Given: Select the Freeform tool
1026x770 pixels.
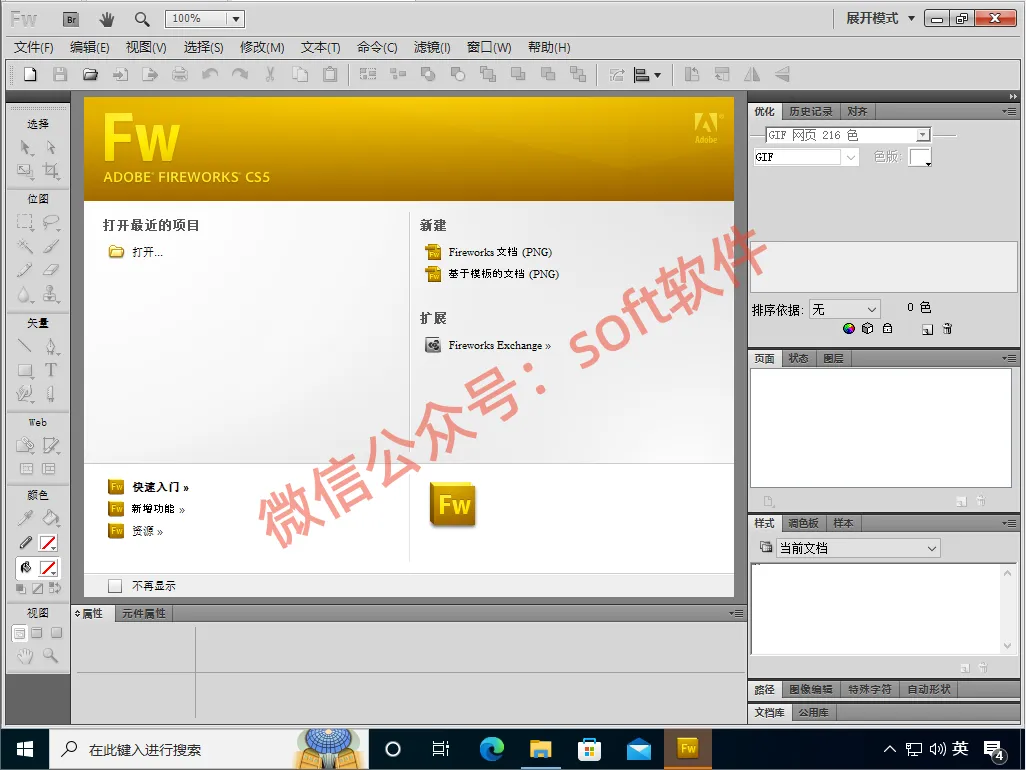Looking at the screenshot, I should tap(25, 394).
